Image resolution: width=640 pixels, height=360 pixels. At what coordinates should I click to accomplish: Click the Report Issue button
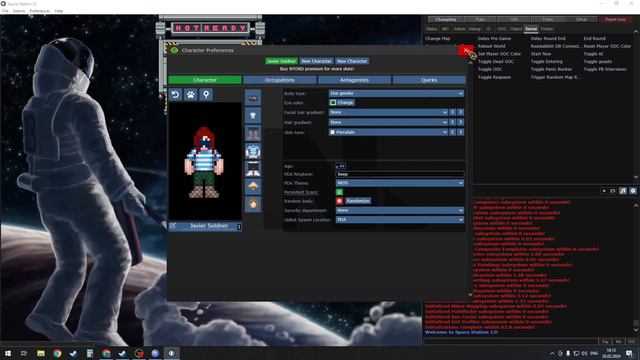[615, 19]
